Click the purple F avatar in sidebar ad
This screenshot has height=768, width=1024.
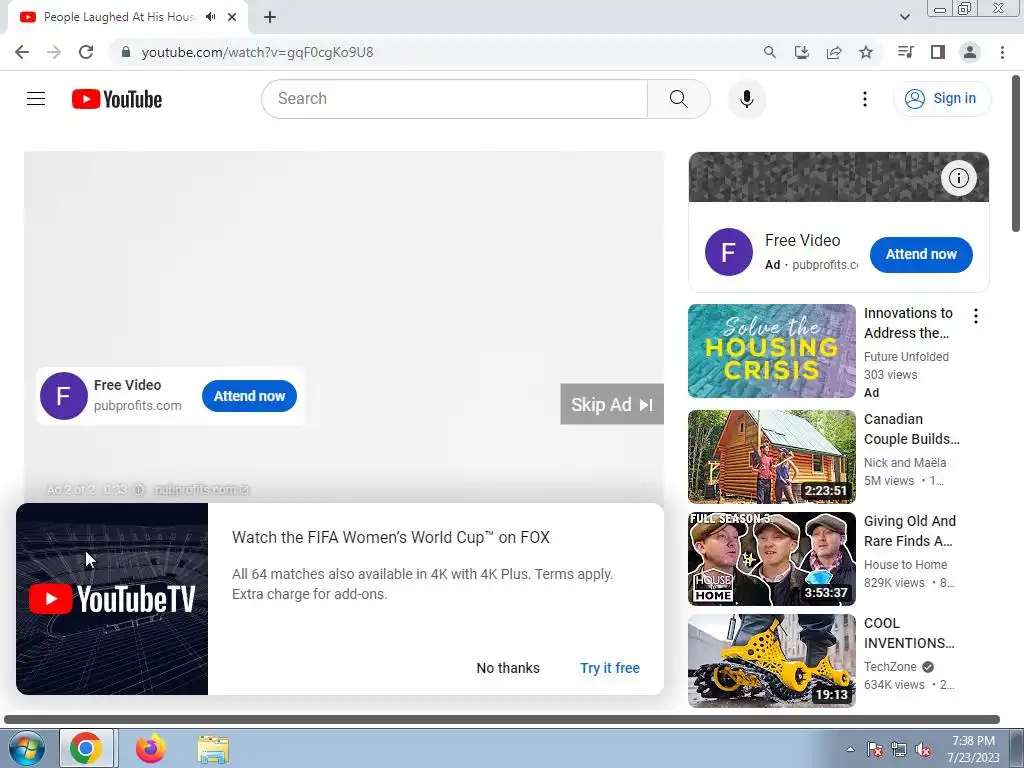click(x=729, y=252)
